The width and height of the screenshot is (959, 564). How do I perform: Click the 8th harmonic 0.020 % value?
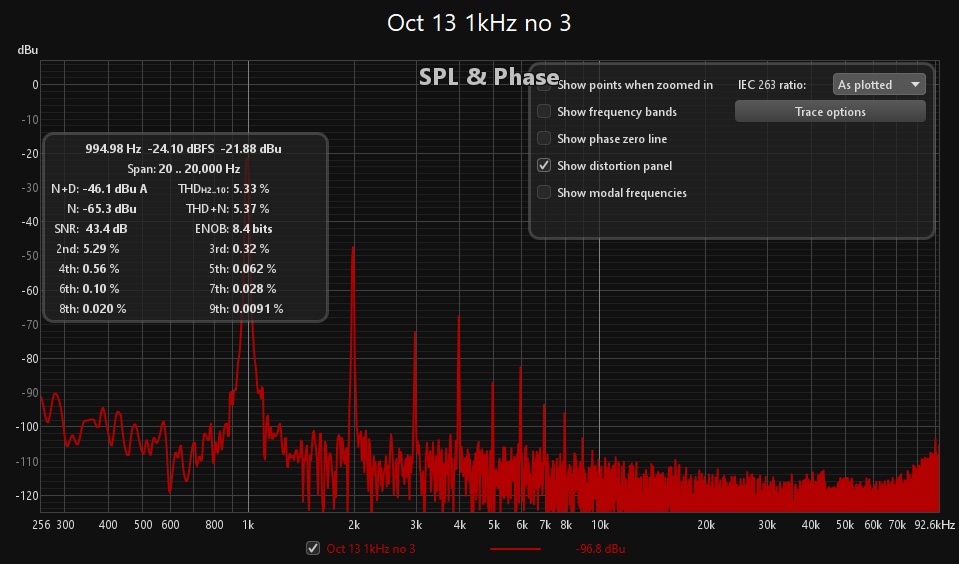click(x=105, y=309)
